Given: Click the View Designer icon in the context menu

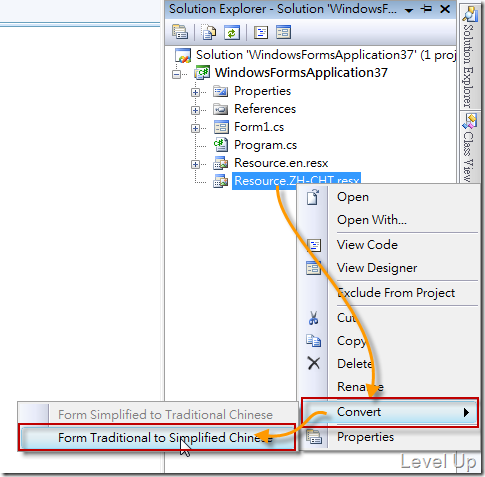Looking at the screenshot, I should click(313, 268).
